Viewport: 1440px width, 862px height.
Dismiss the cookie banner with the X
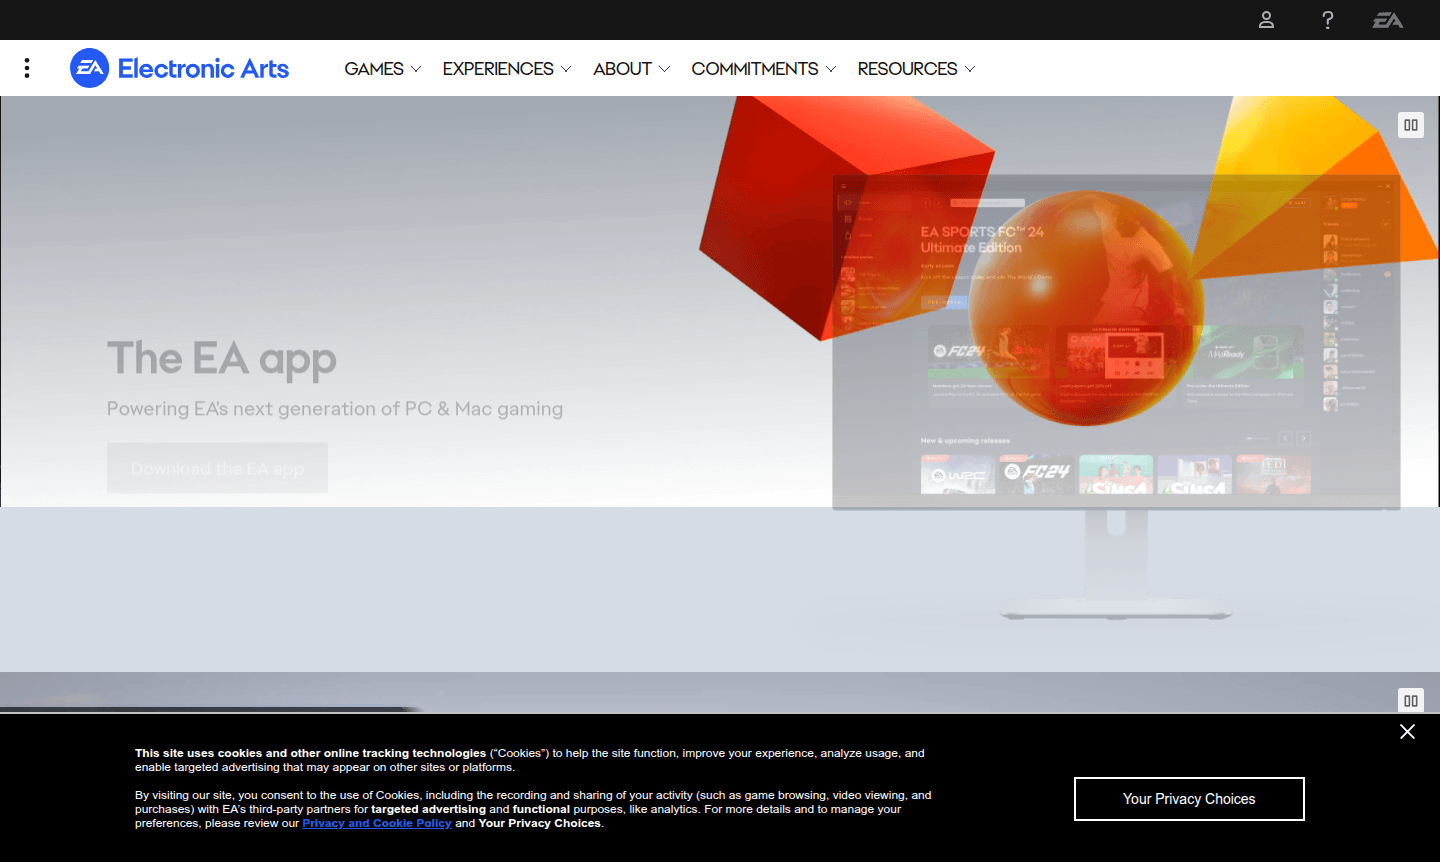pyautogui.click(x=1407, y=732)
